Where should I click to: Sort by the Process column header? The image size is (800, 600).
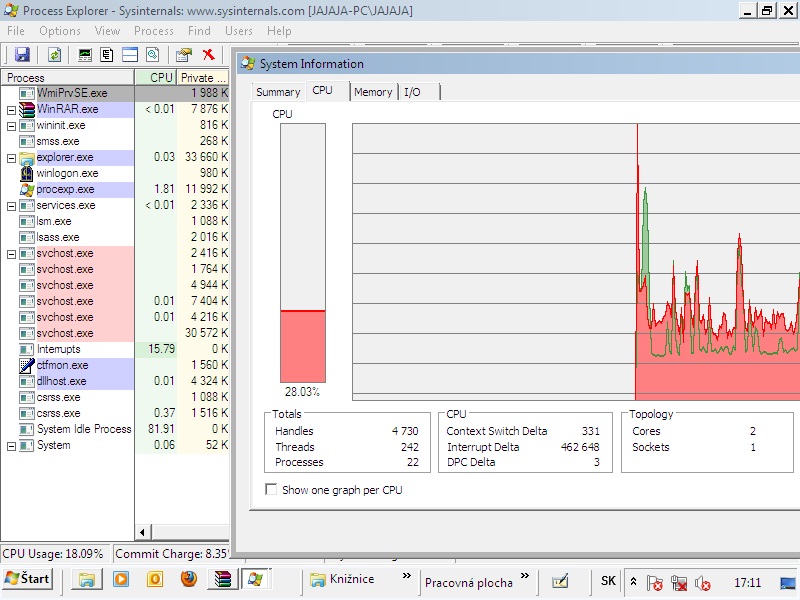coord(68,78)
